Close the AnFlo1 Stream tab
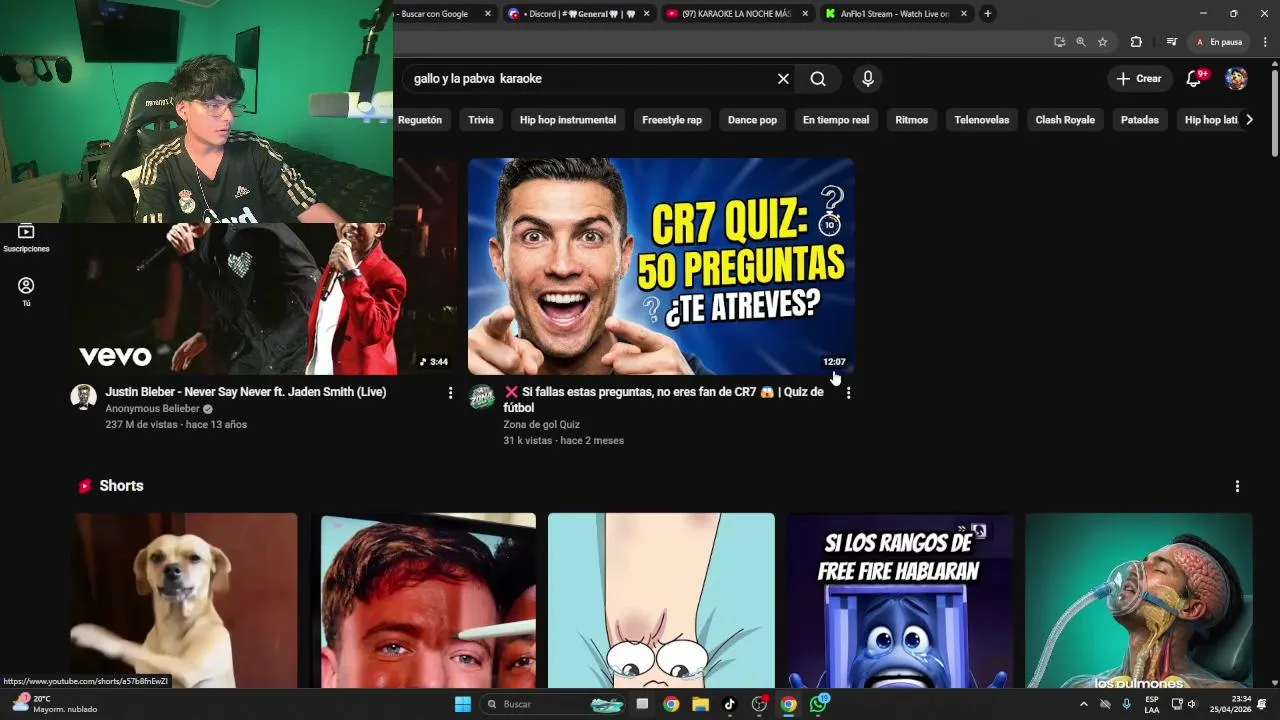 (x=964, y=14)
